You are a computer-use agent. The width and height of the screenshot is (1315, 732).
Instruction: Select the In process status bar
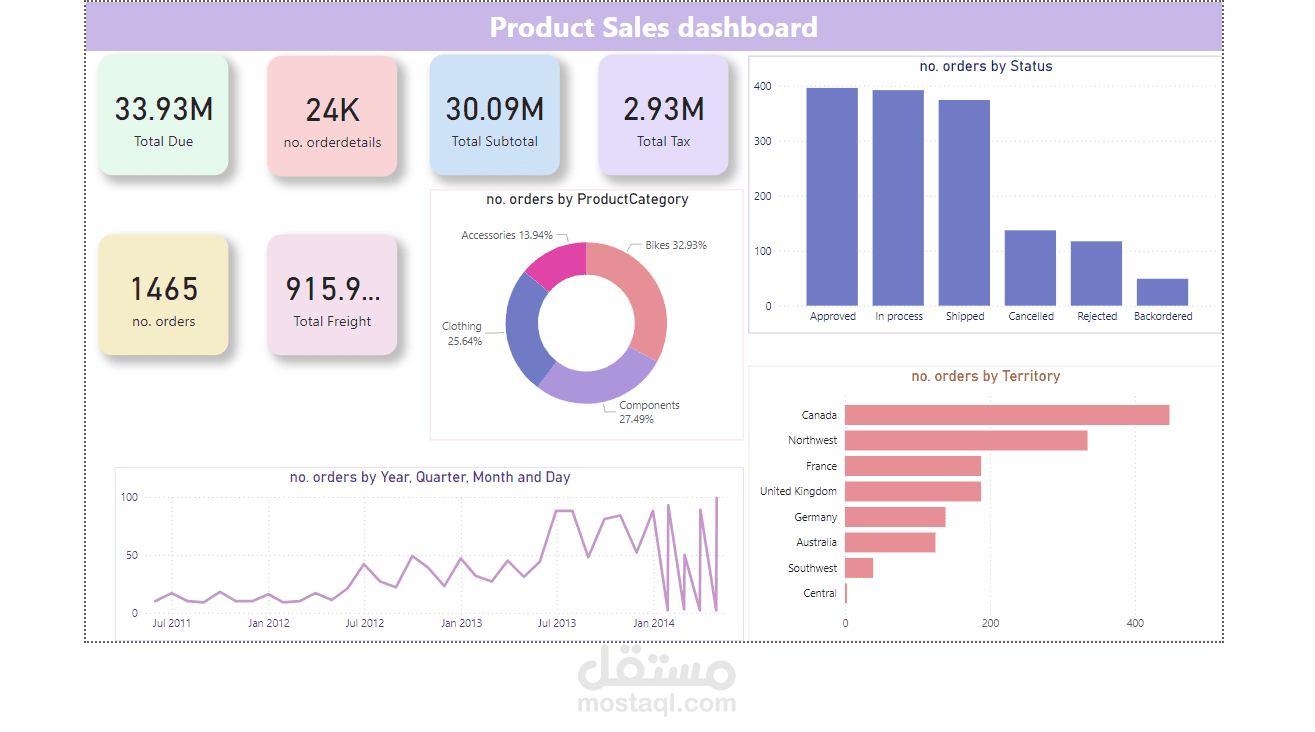tap(898, 198)
